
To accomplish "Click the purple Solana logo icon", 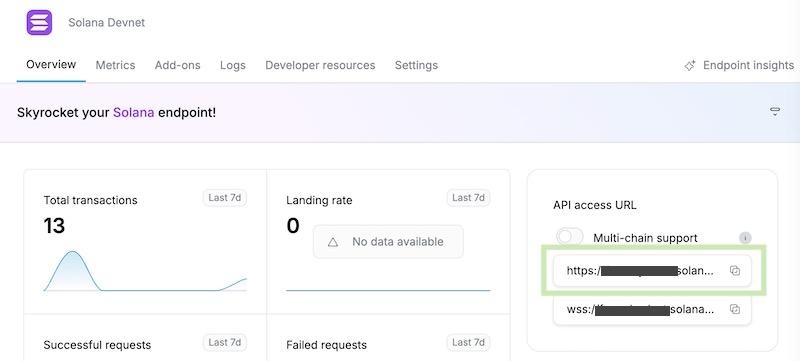I will (39, 22).
